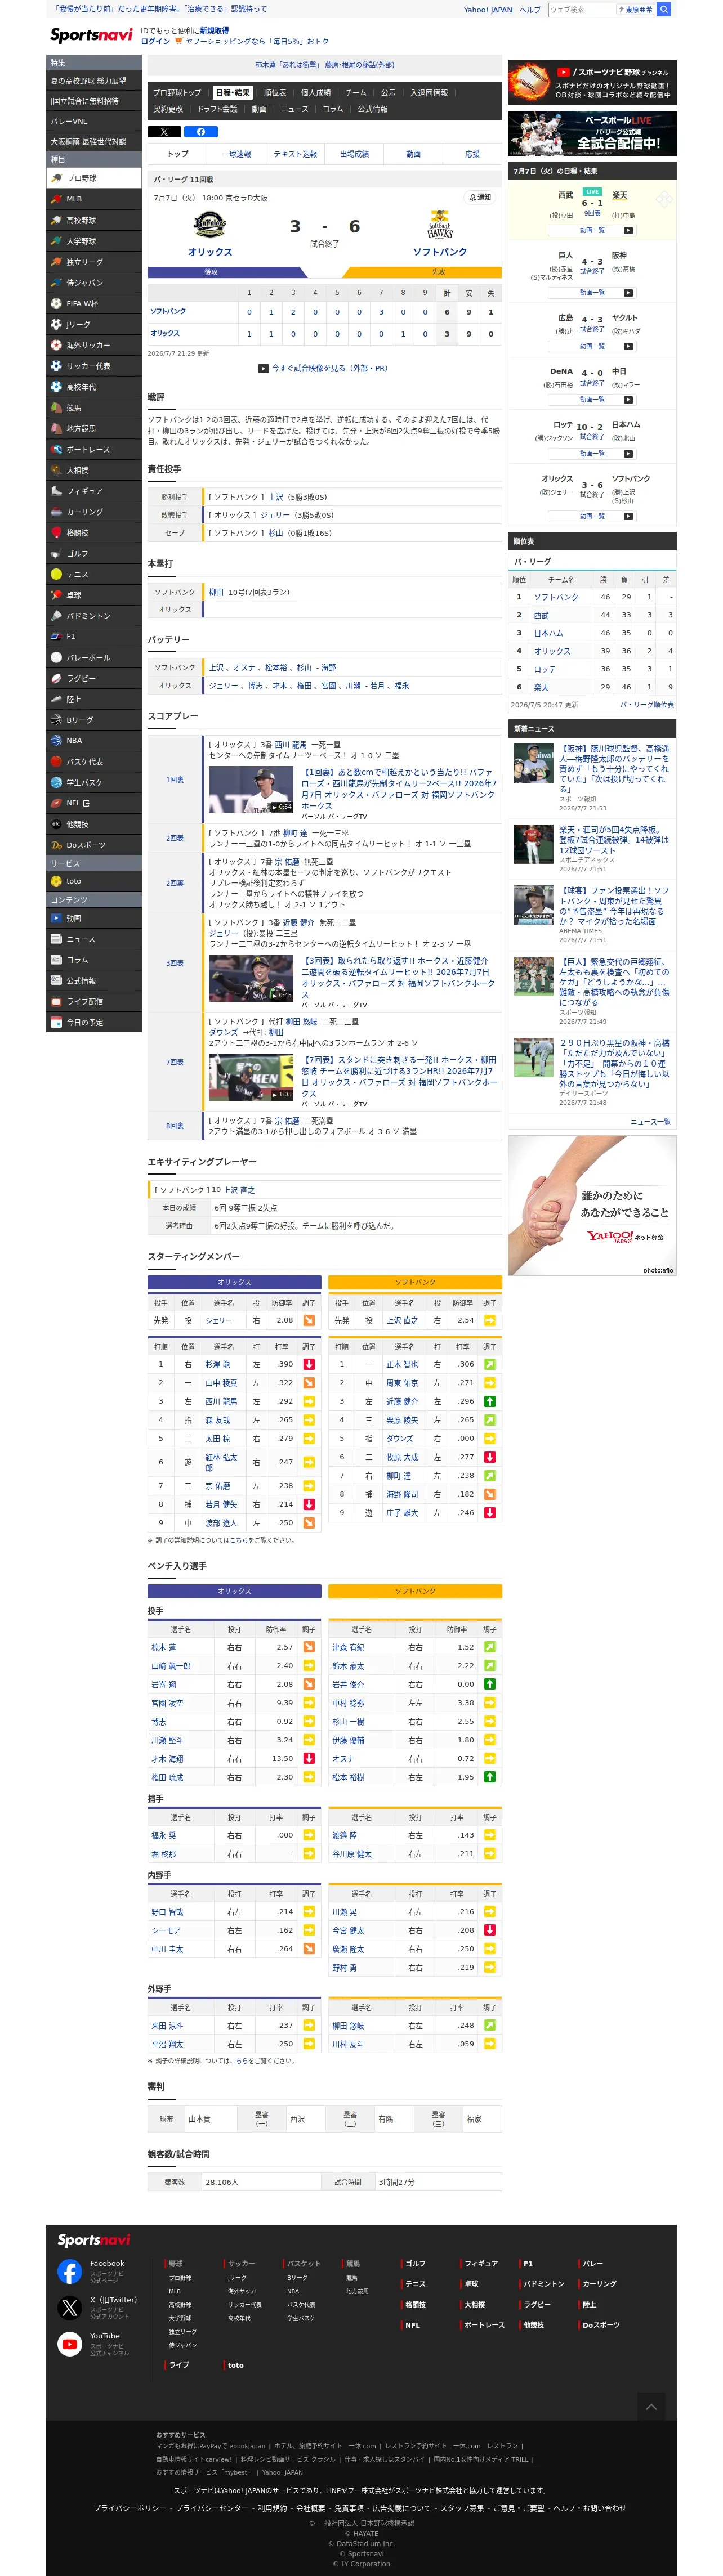This screenshot has height=2576, width=723.
Task: Play the 1回裏 西川龍馬 highlight video thumbnail
Action: (251, 790)
